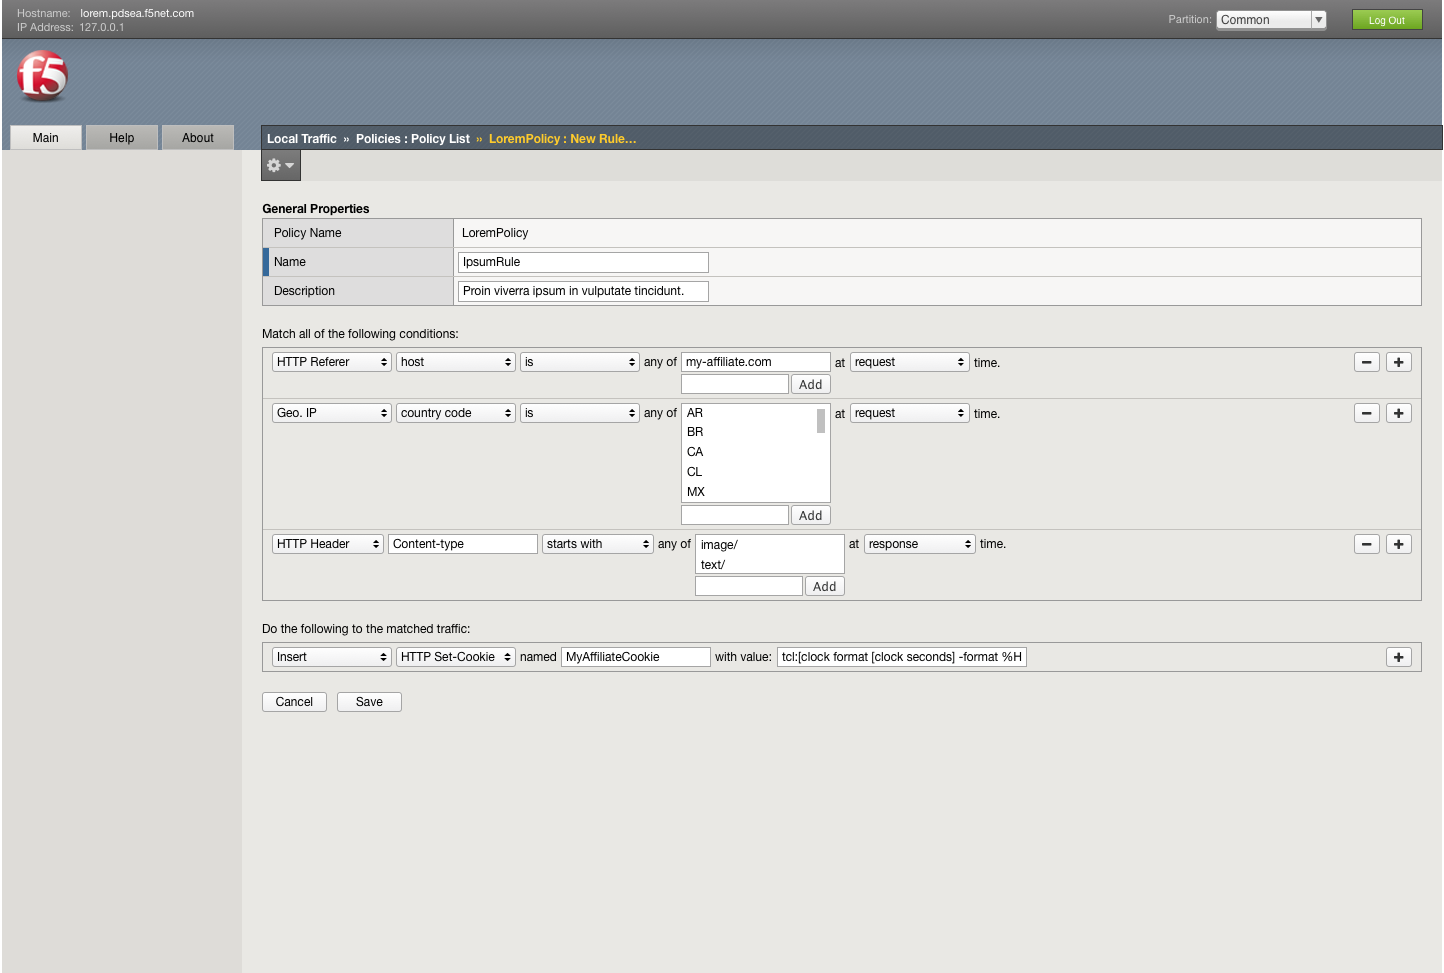The width and height of the screenshot is (1444, 973).
Task: Select my-affiliate.com in value list
Action: (x=756, y=362)
